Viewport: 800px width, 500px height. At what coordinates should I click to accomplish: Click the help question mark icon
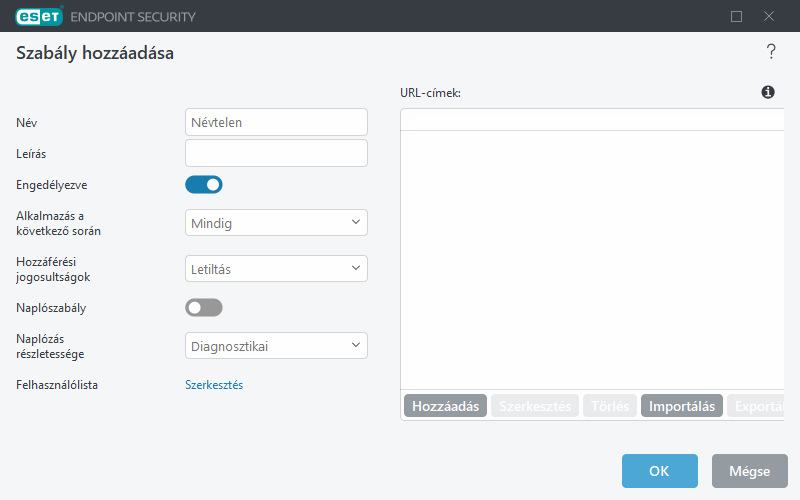point(771,52)
